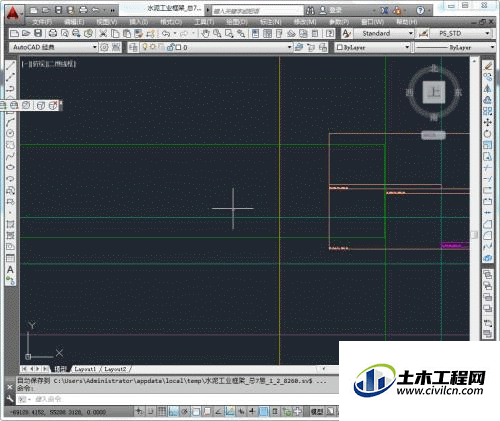Viewport: 500px width, 421px height.
Task: Open the 文件(F) menu
Action: coord(42,22)
